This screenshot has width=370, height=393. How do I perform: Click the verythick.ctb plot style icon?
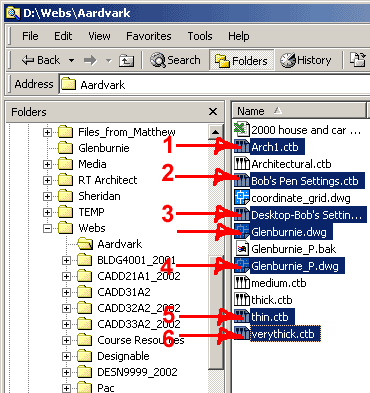tap(242, 334)
